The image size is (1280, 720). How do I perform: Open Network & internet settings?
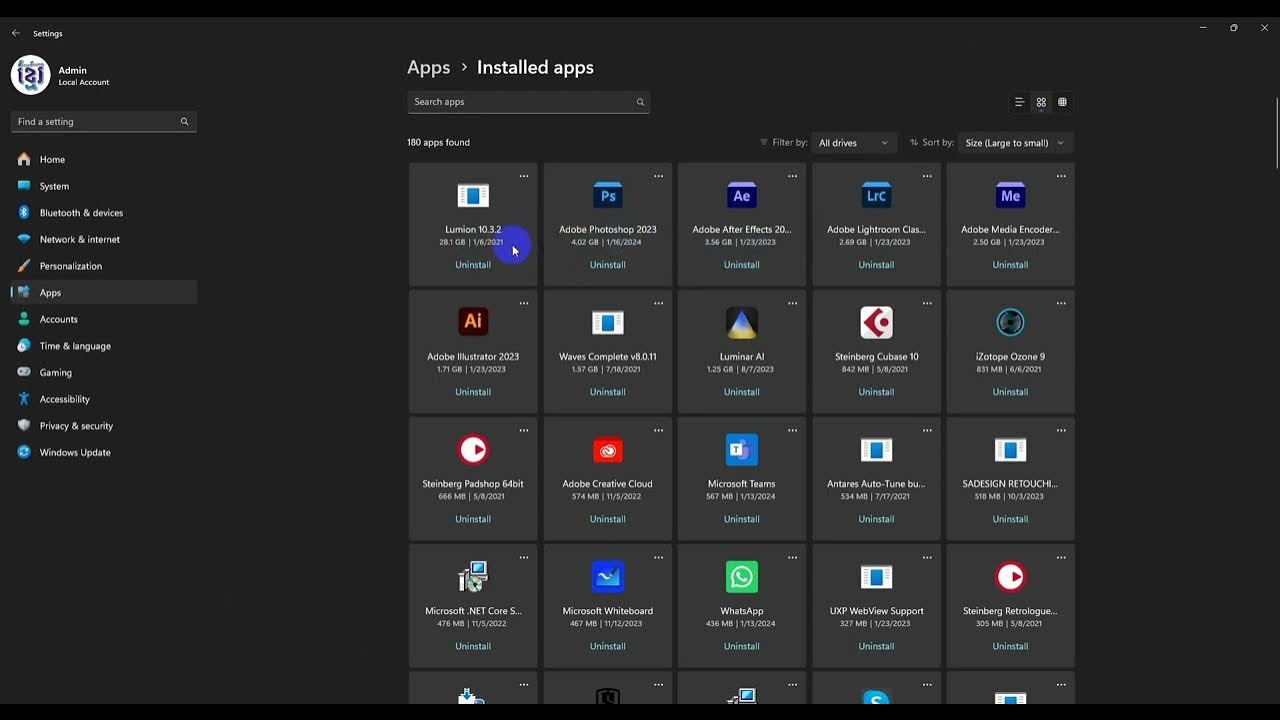104,239
